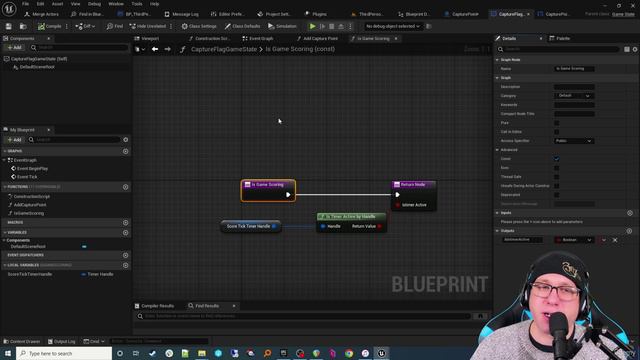Select DefaultSceneRoot in Components tree
The width and height of the screenshot is (640, 360).
pyautogui.click(x=37, y=67)
